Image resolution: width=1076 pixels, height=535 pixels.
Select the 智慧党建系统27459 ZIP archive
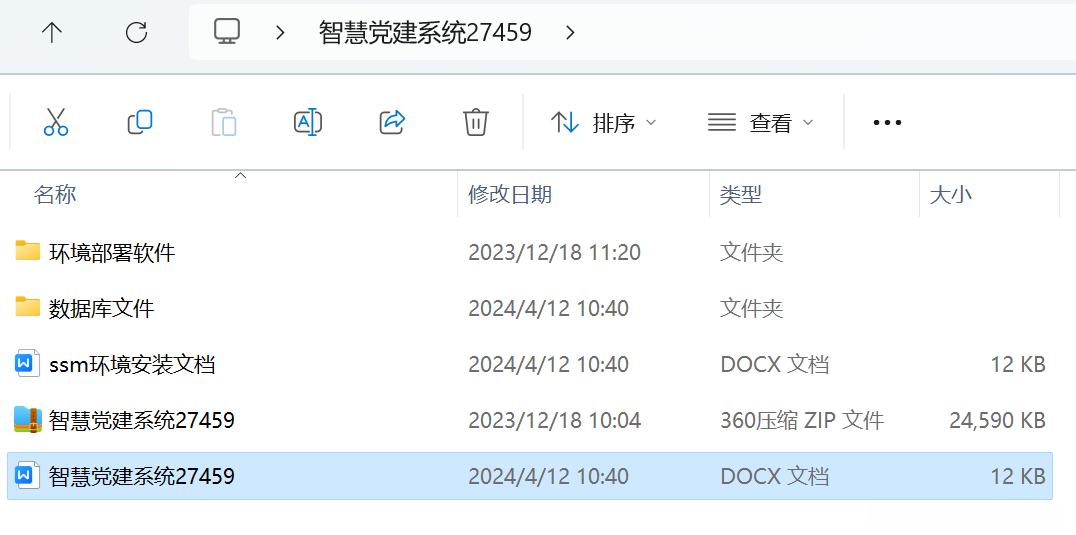pyautogui.click(x=141, y=421)
